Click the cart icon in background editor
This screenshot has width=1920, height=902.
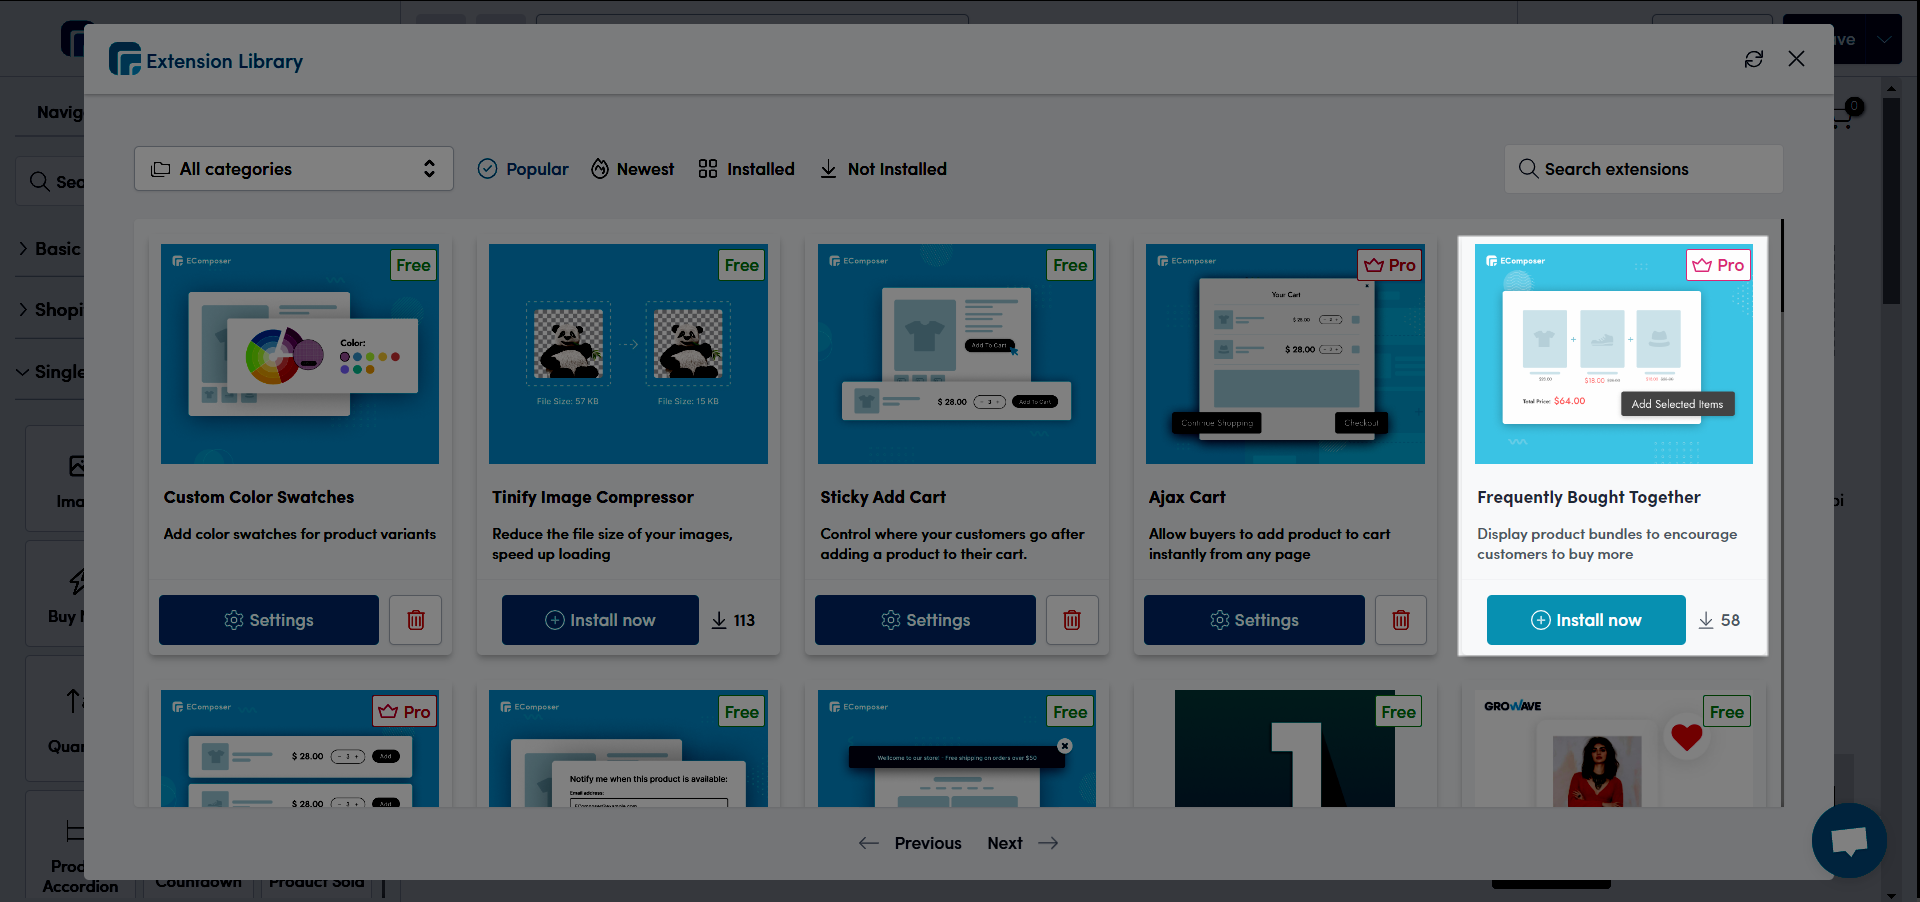(1844, 116)
